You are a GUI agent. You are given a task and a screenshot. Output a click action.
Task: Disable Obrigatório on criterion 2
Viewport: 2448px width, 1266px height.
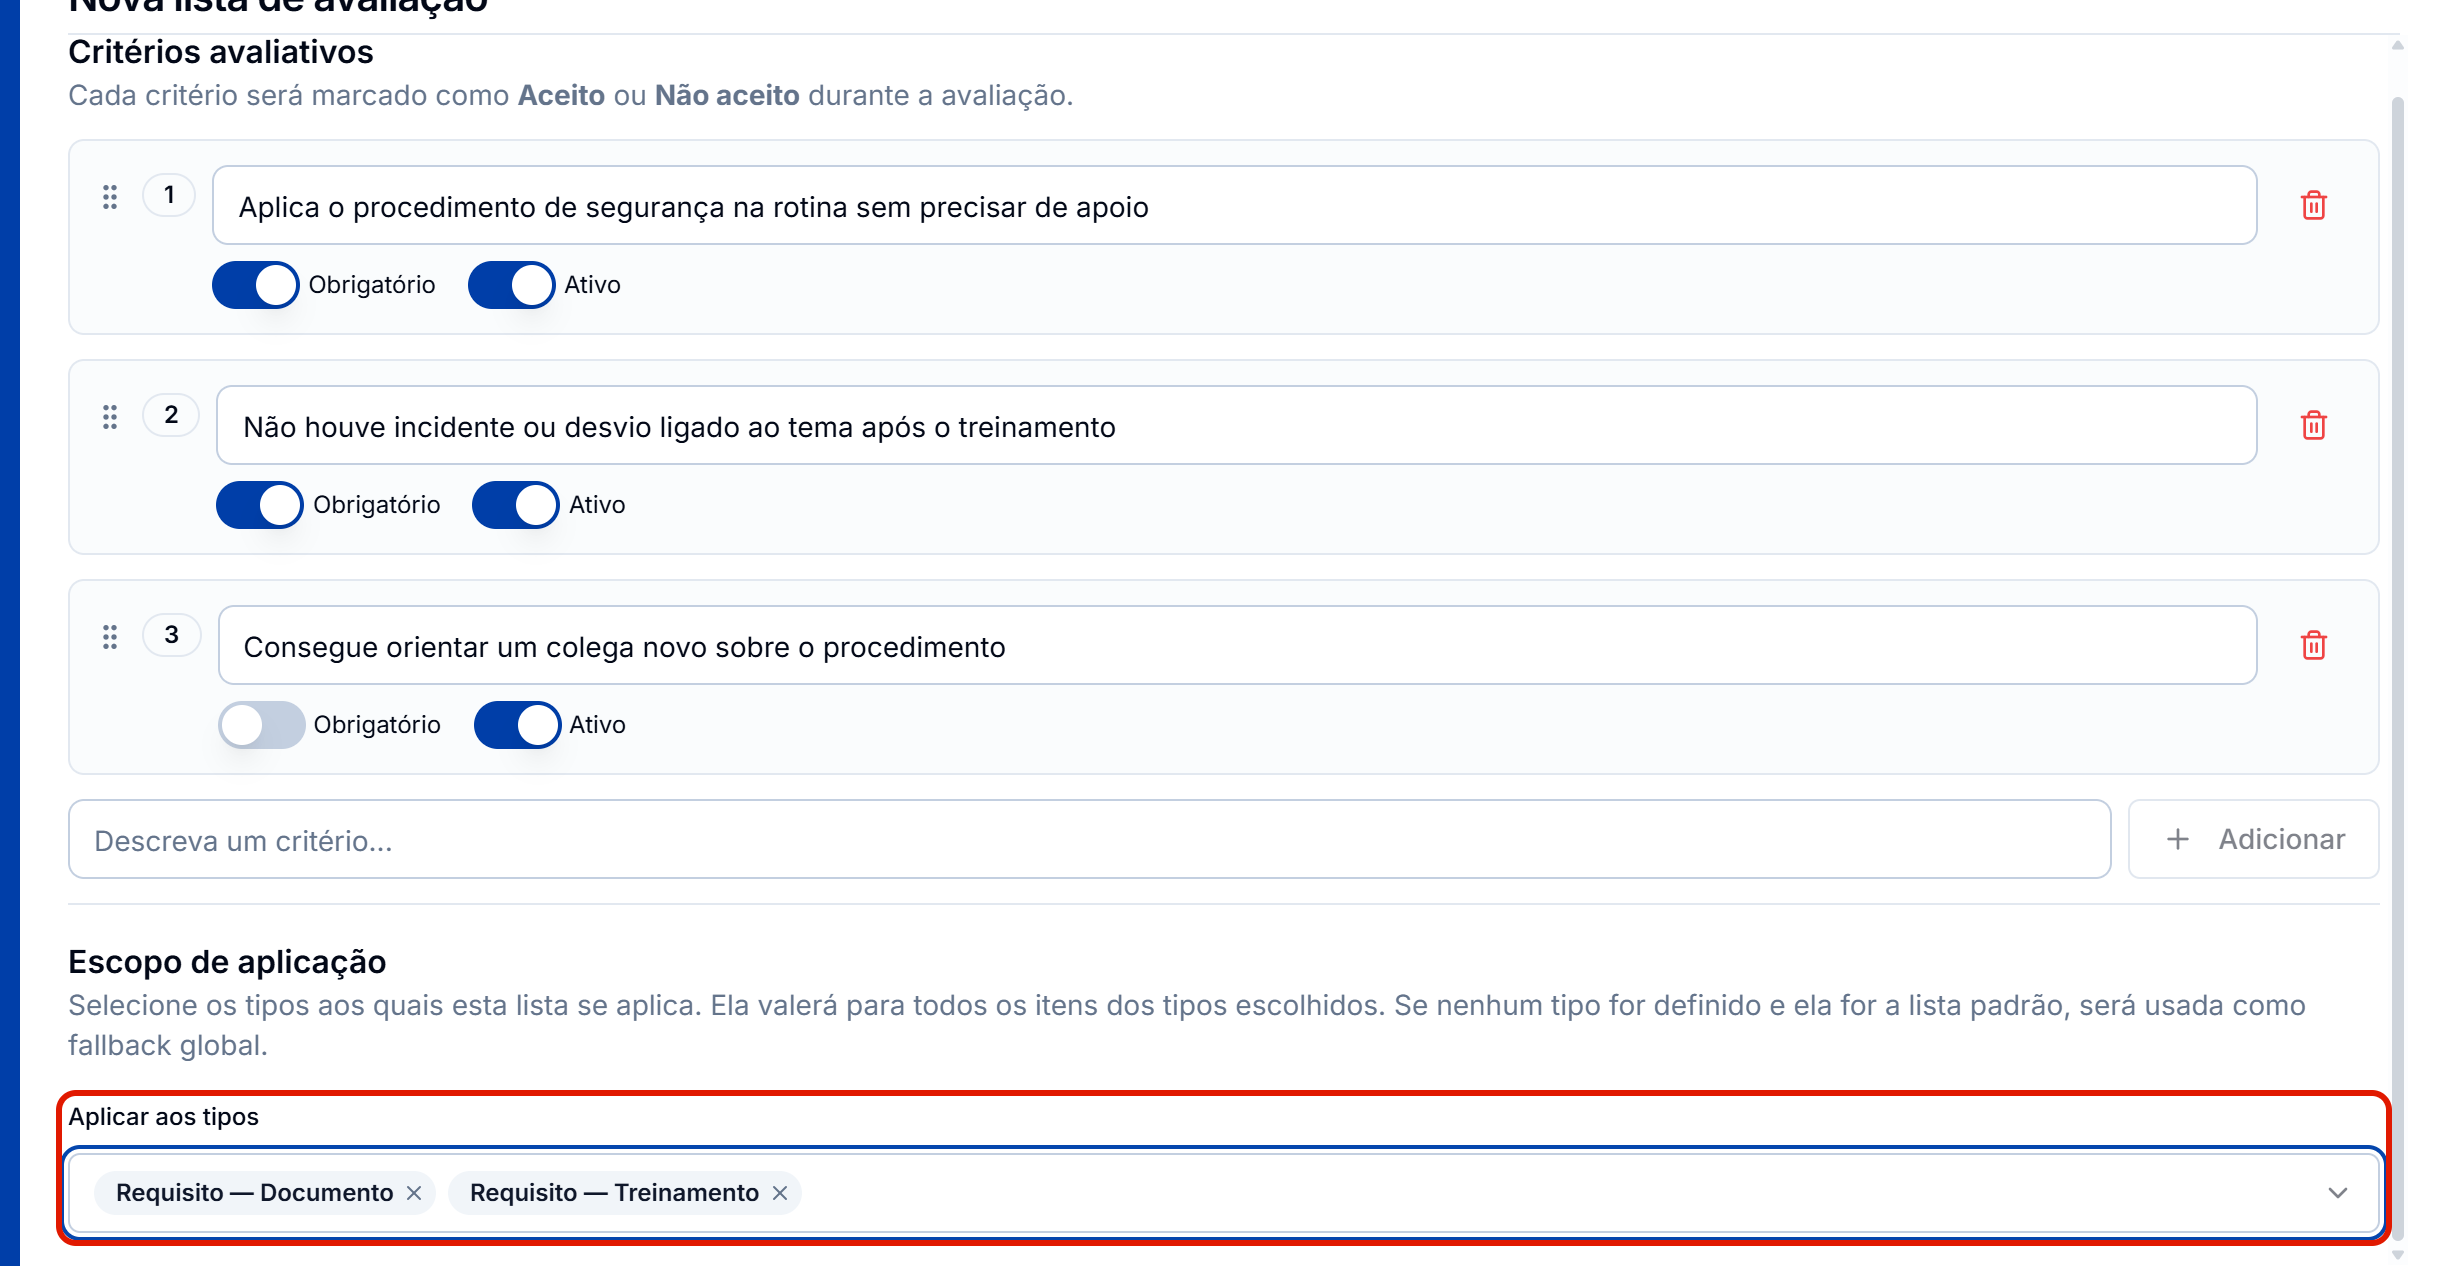pyautogui.click(x=260, y=505)
